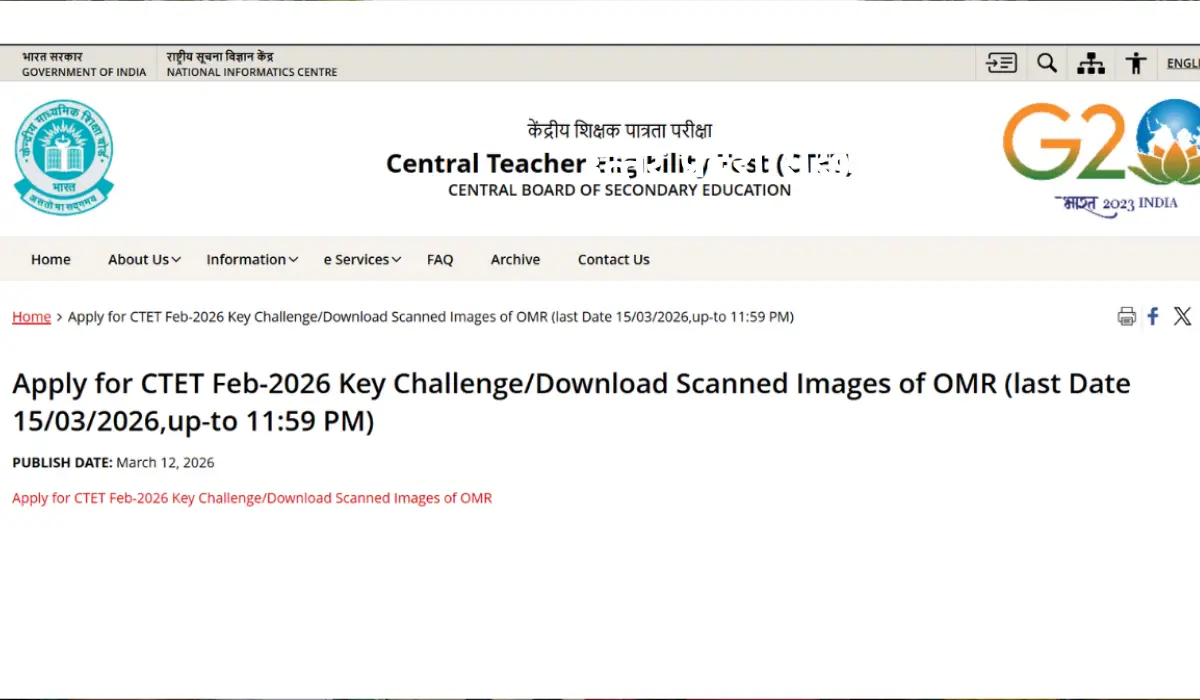
Task: Open the Contact Us page
Action: click(613, 259)
